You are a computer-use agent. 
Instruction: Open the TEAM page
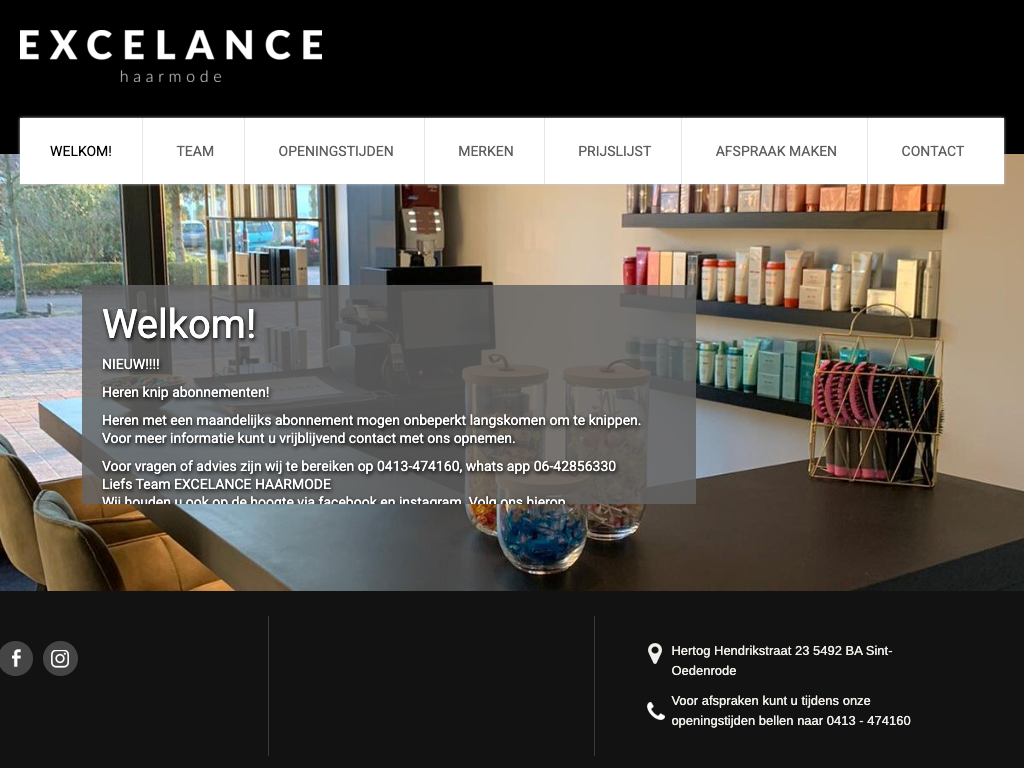195,152
